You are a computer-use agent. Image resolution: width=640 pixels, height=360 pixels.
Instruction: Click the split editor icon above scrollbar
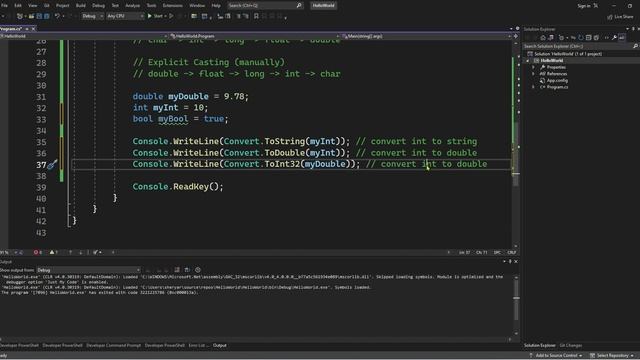[x=516, y=36]
